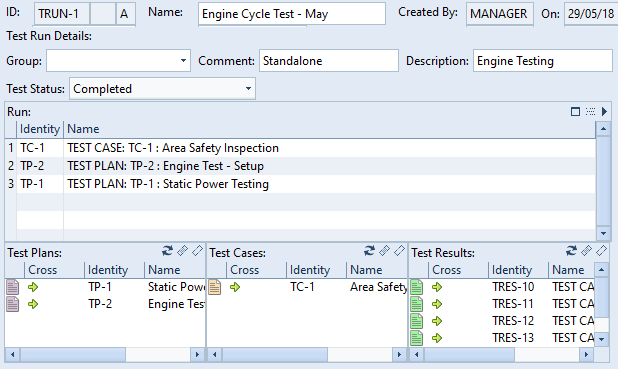Viewport: 618px width, 369px height.
Task: Click Run table scrollbar down arrow
Action: point(603,233)
